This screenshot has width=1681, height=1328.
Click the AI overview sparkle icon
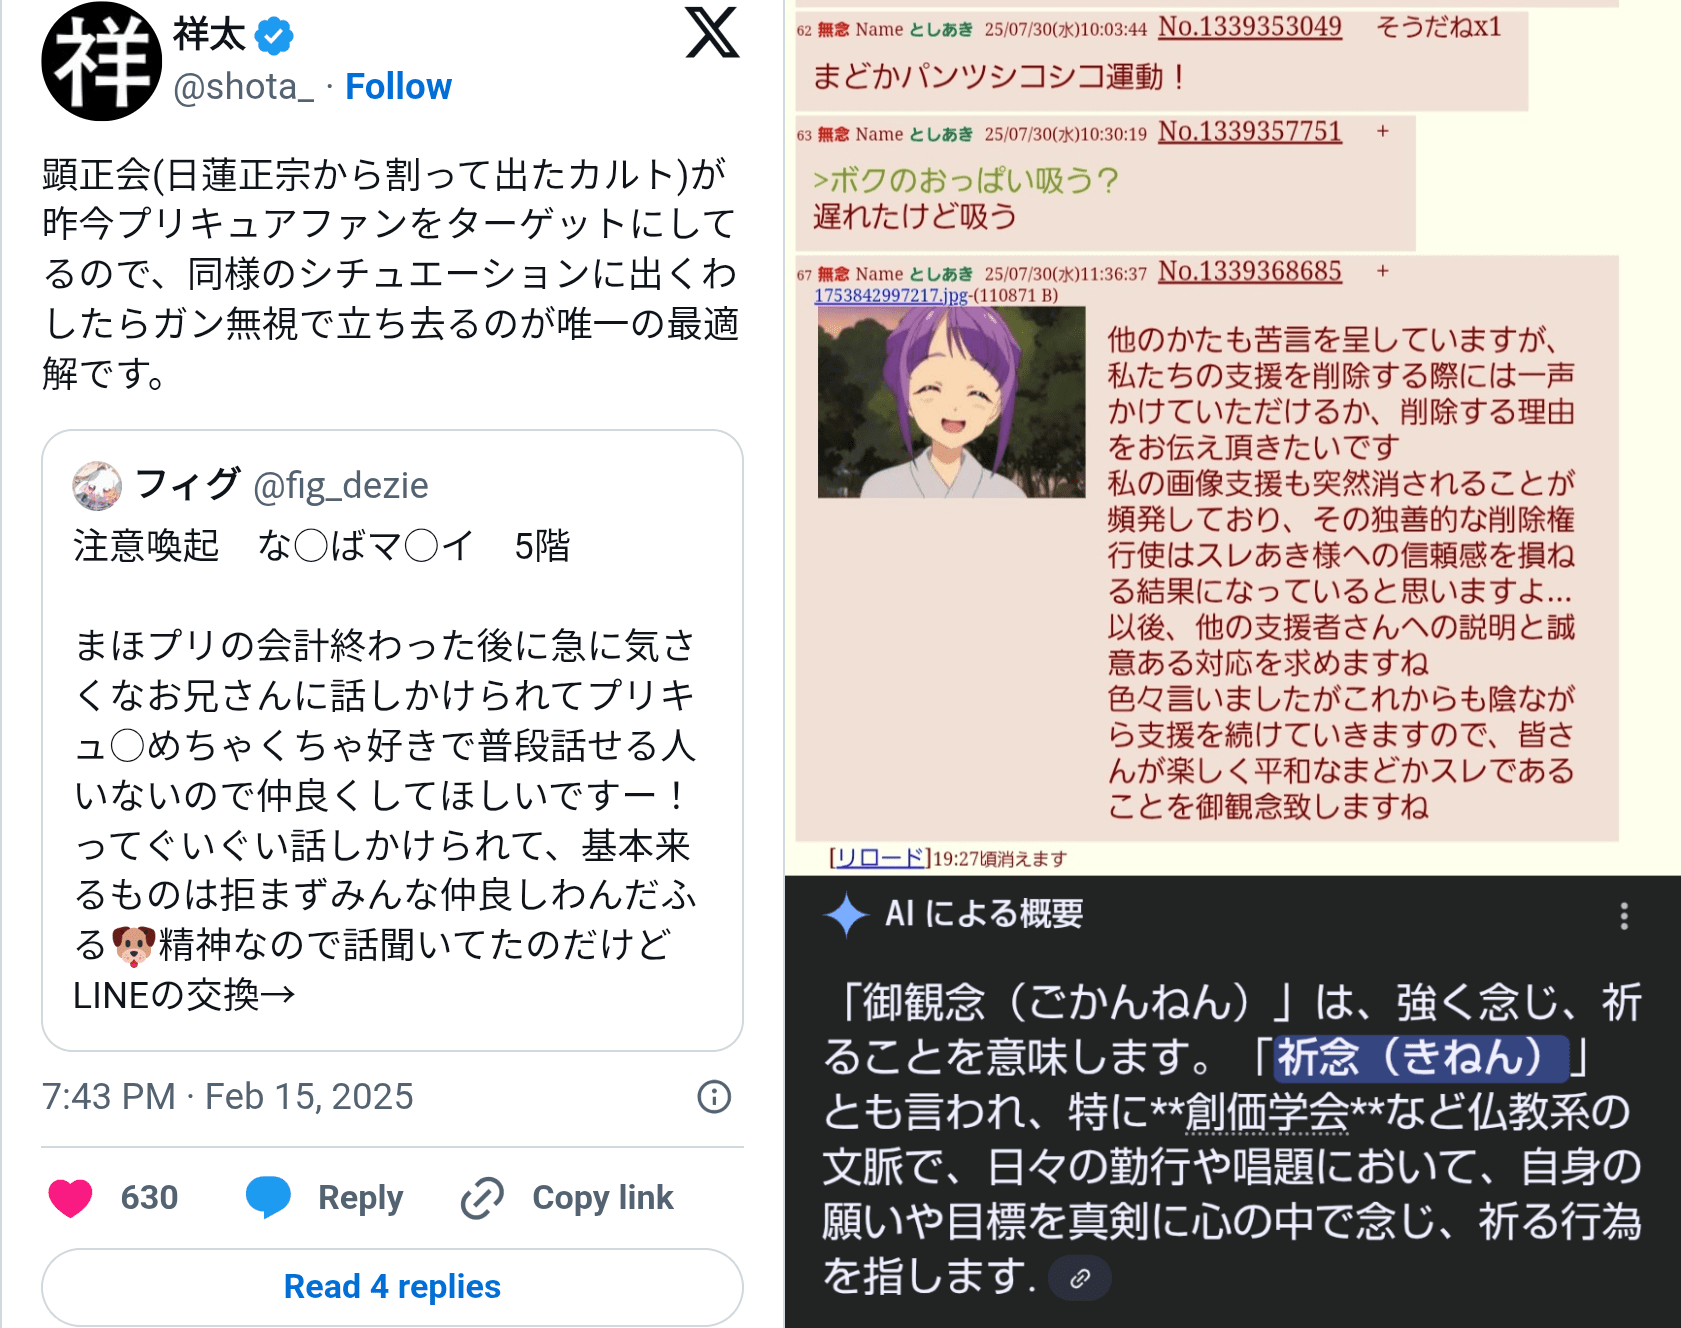point(846,914)
